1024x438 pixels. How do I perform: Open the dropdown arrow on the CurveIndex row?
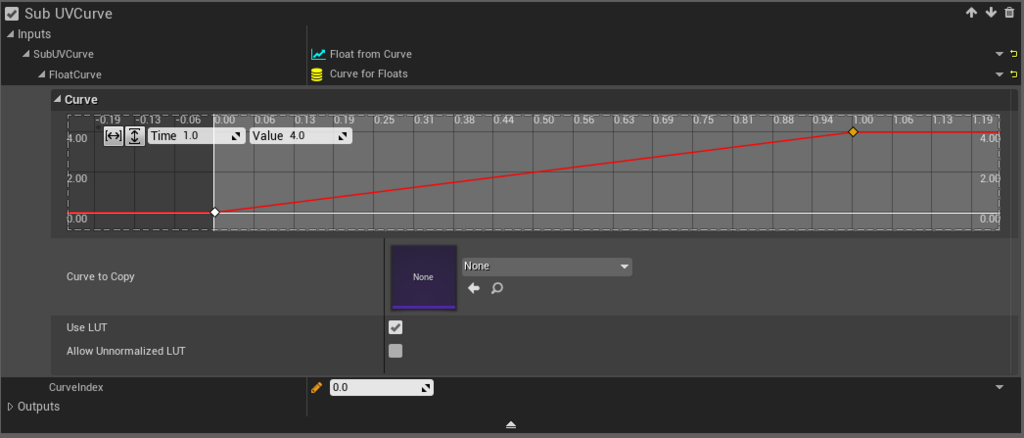click(x=999, y=388)
